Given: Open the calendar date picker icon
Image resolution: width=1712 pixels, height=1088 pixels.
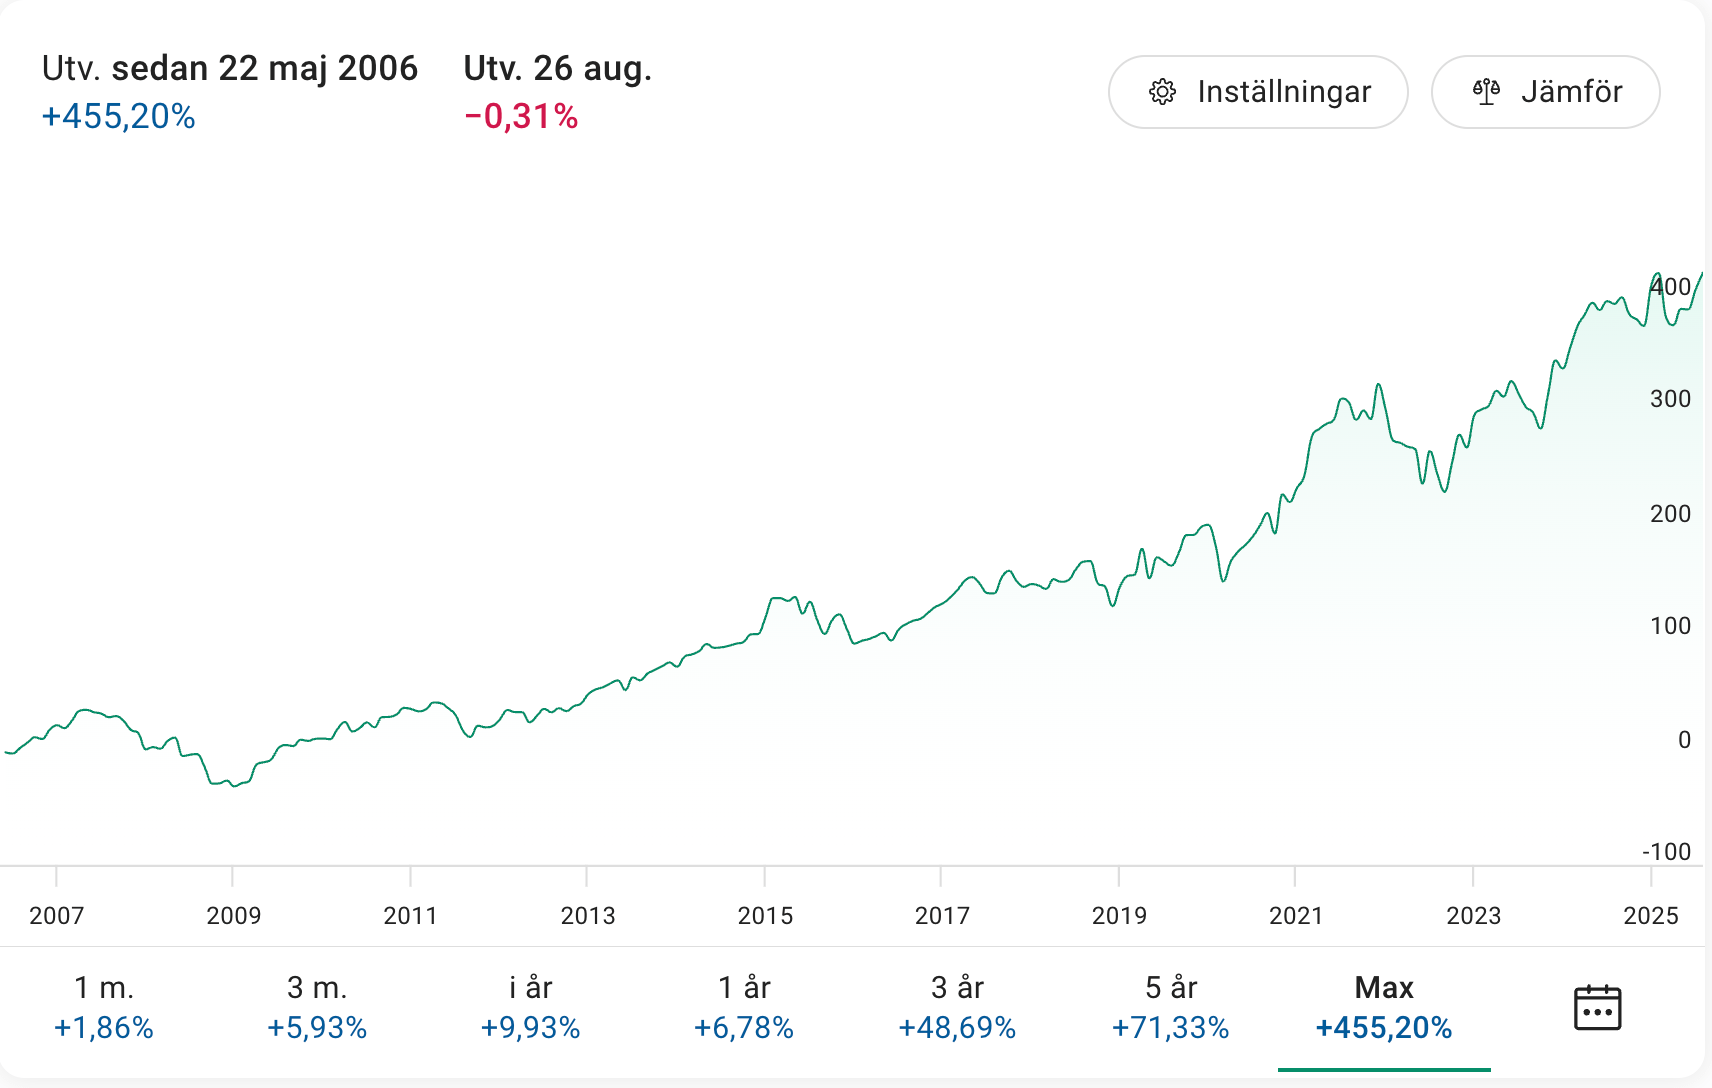Looking at the screenshot, I should [1597, 1007].
